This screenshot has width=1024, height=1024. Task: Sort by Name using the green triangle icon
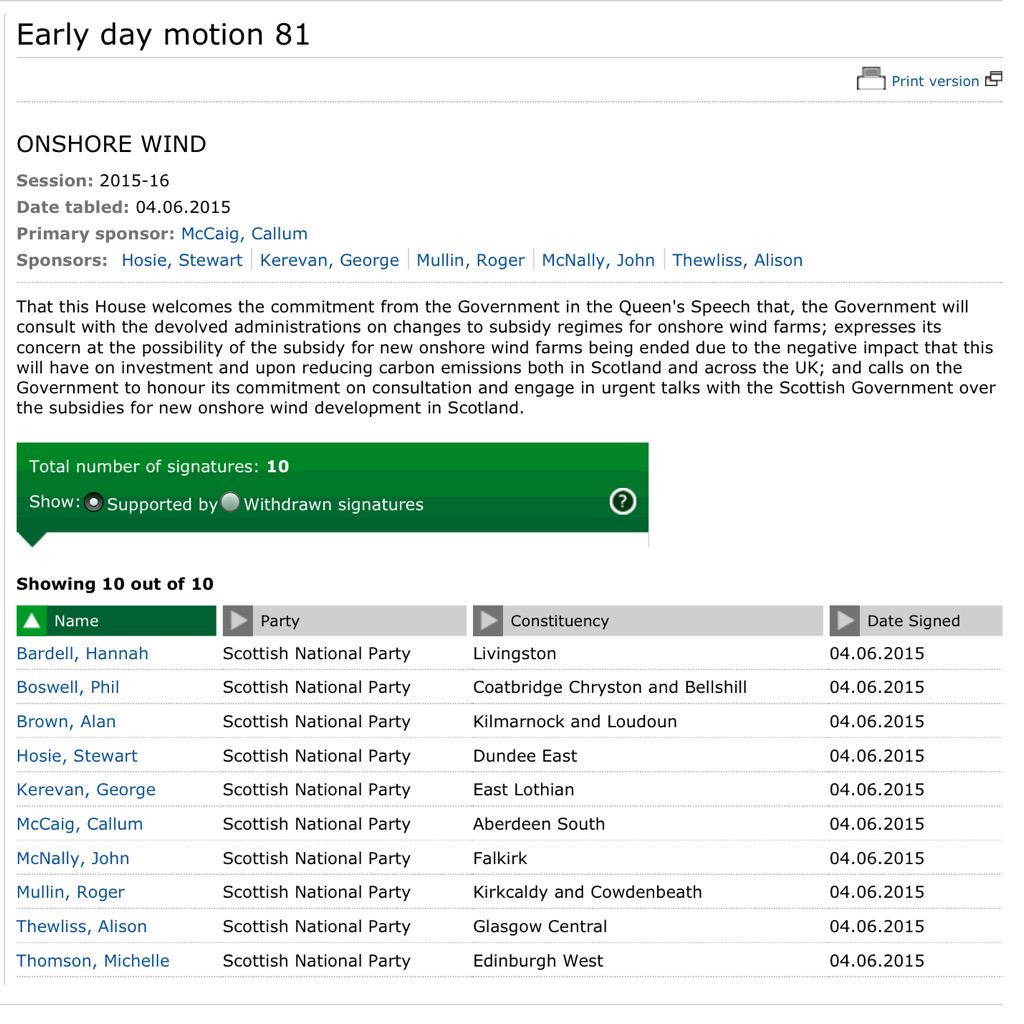31,620
